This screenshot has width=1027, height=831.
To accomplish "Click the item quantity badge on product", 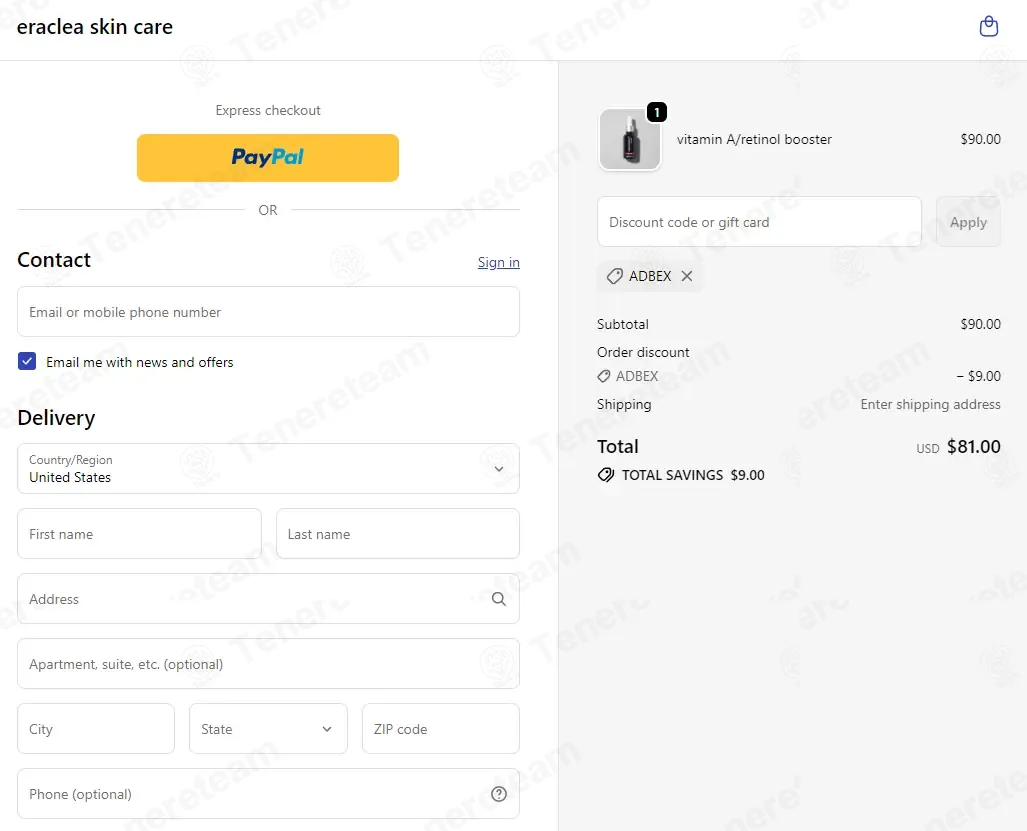I will pyautogui.click(x=657, y=112).
